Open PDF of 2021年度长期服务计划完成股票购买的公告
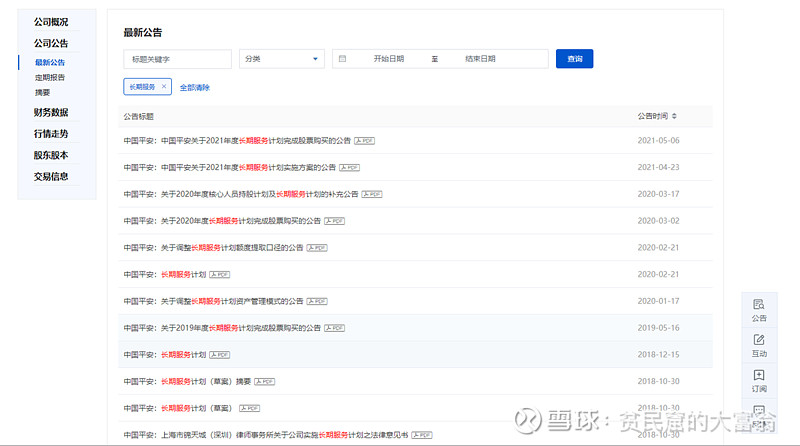 point(364,141)
